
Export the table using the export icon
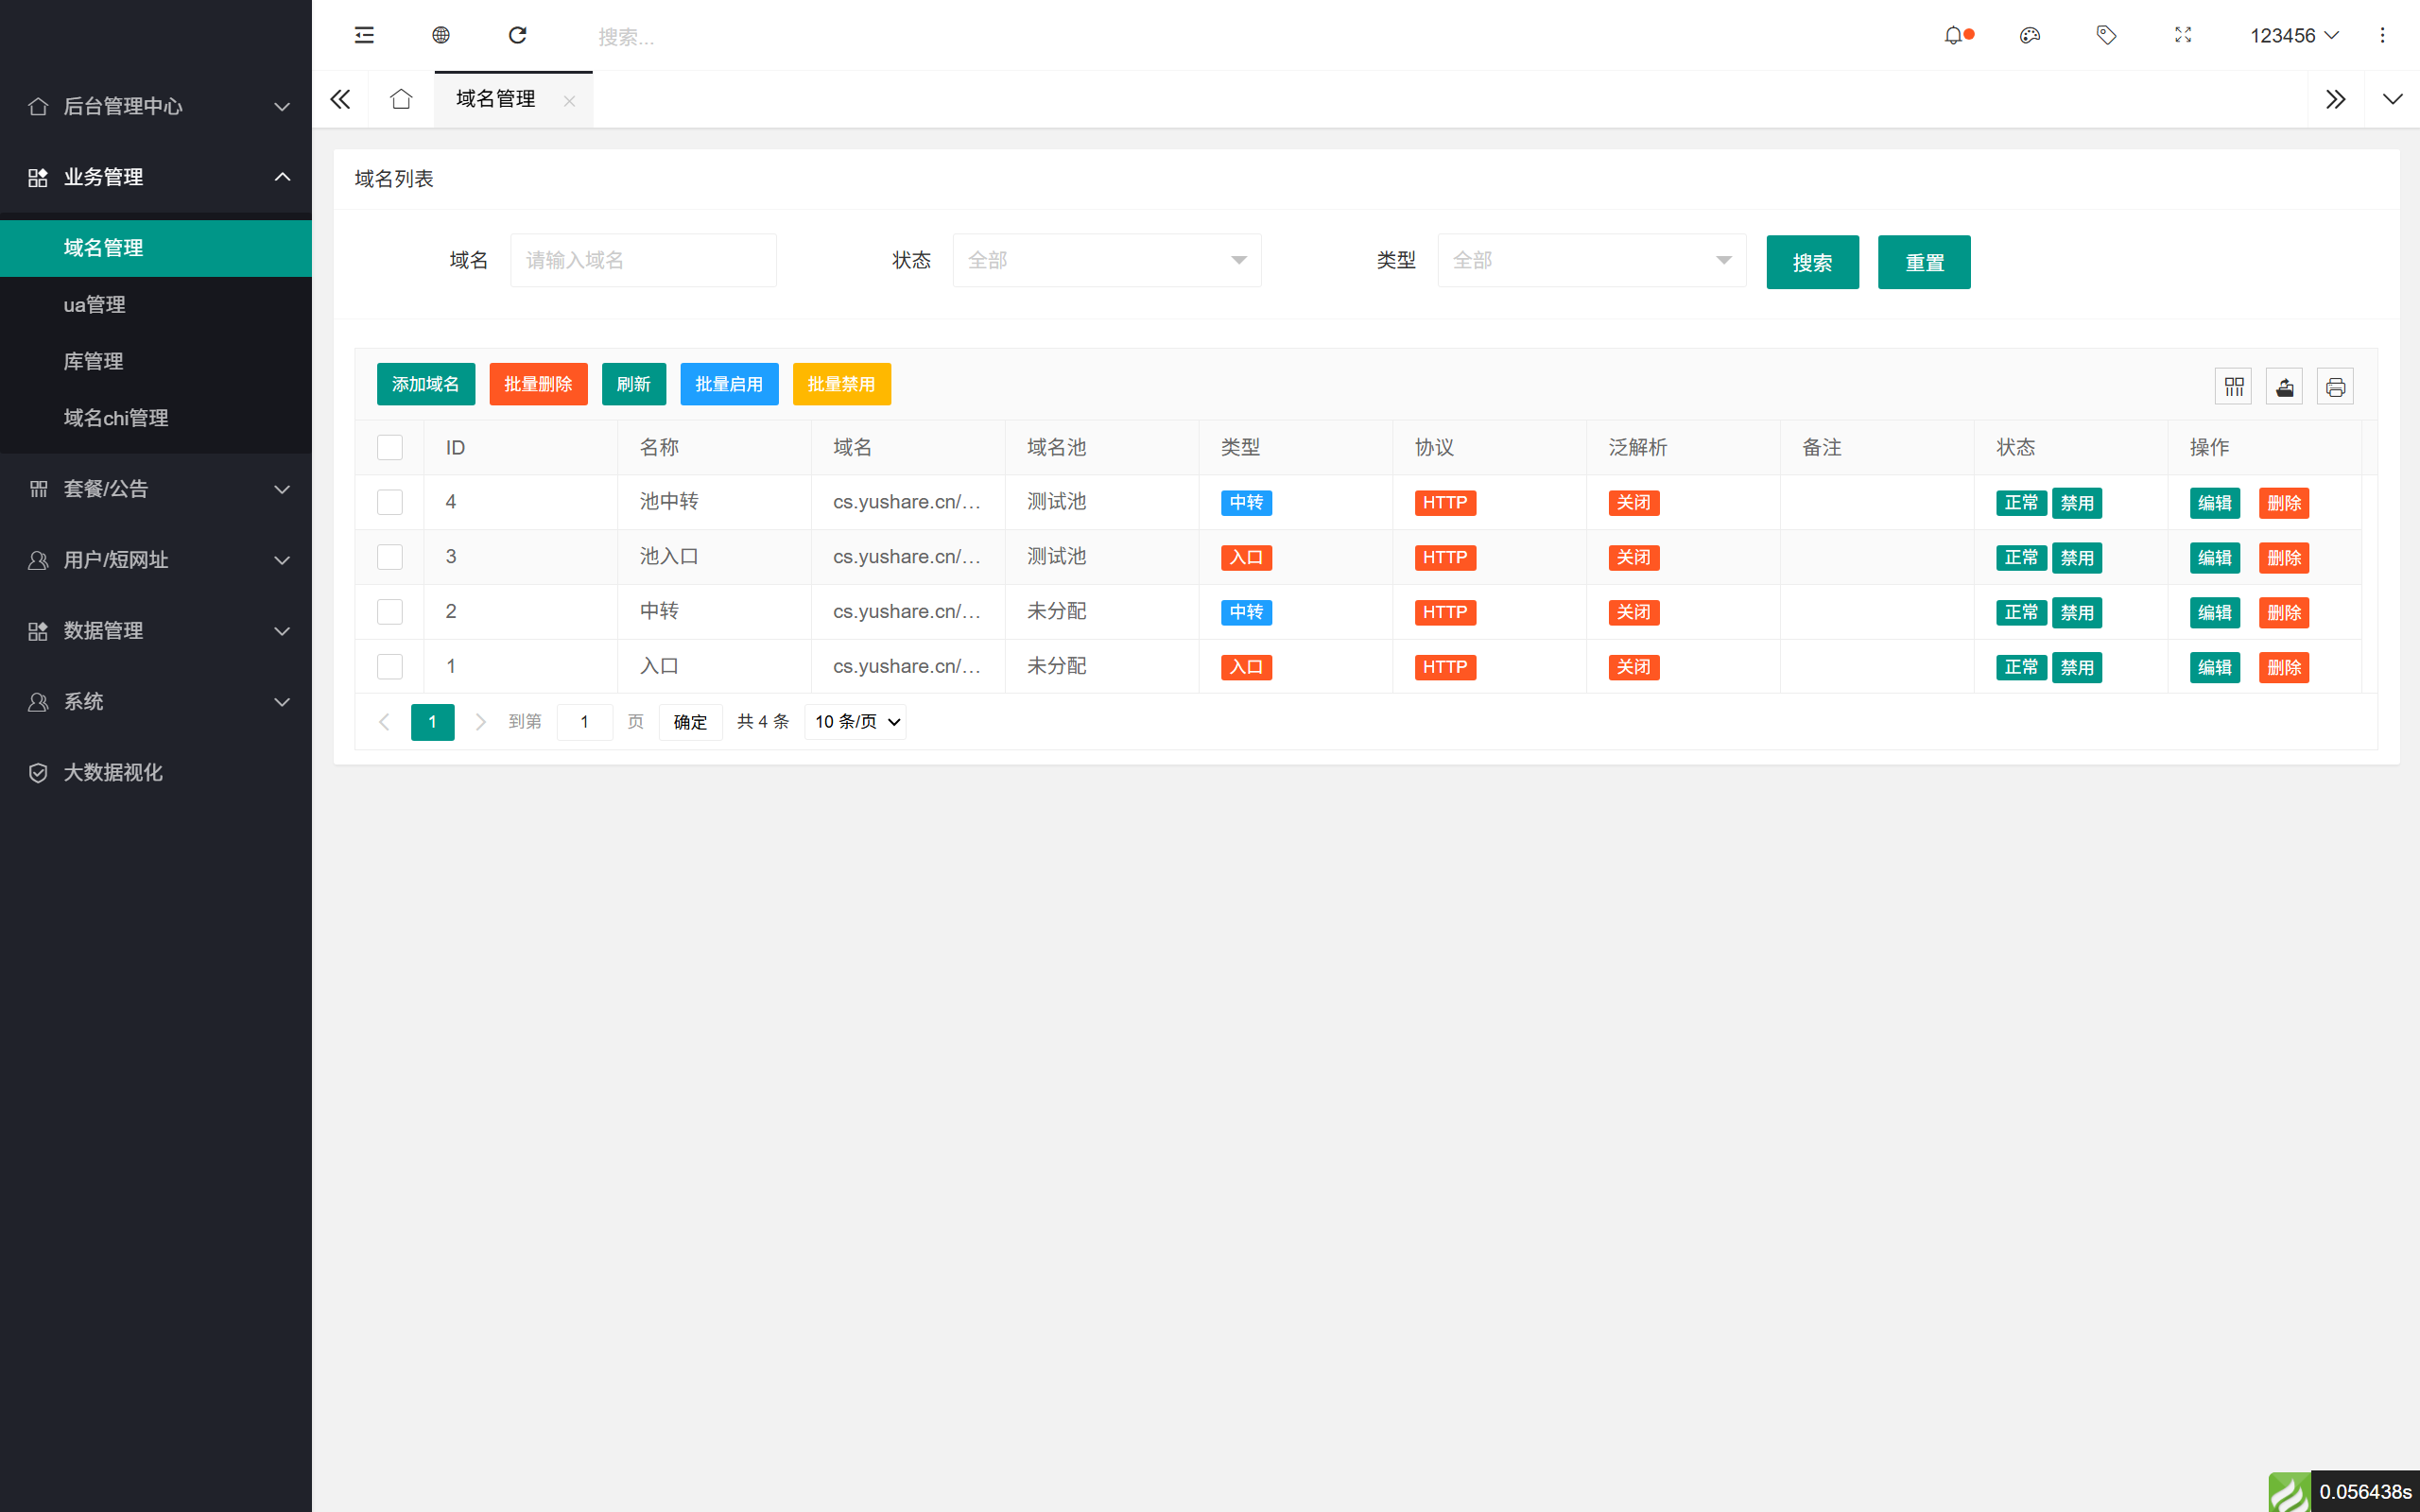pos(2285,386)
